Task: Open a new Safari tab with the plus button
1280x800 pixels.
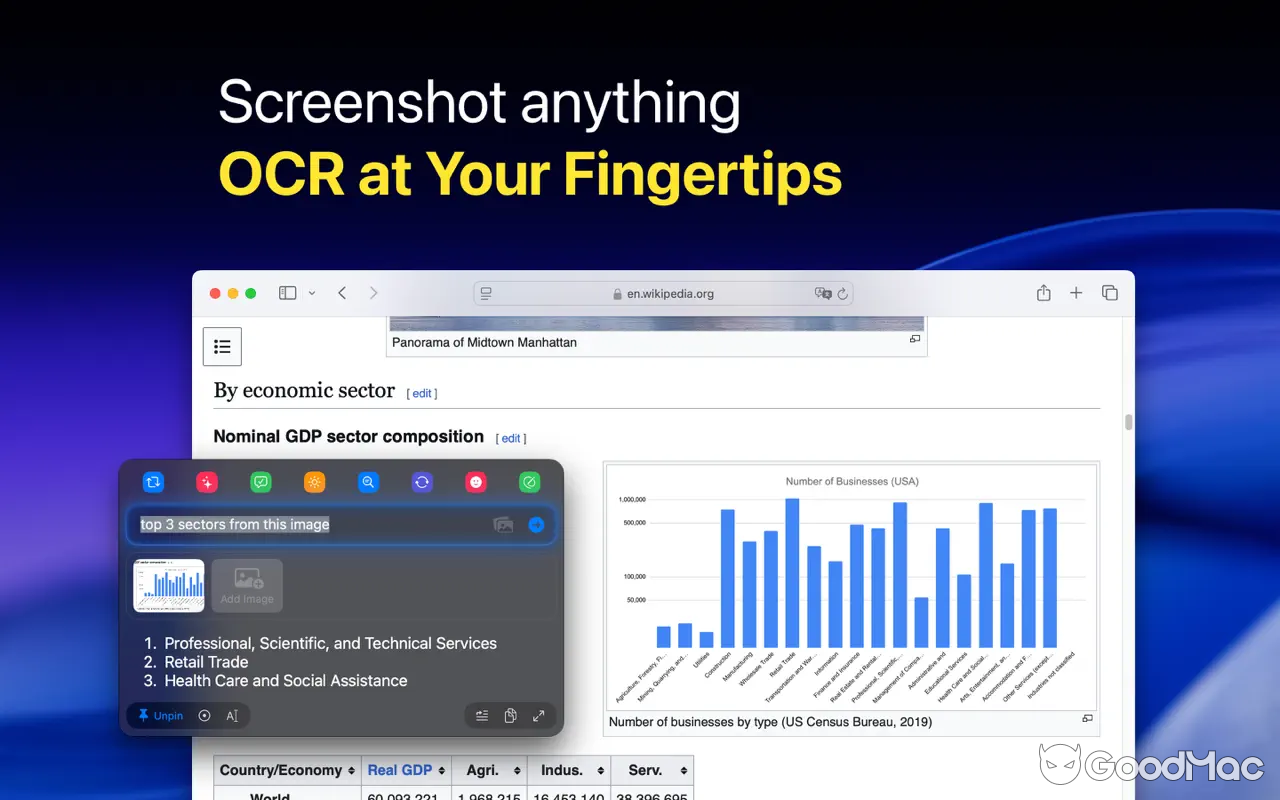Action: tap(1076, 293)
